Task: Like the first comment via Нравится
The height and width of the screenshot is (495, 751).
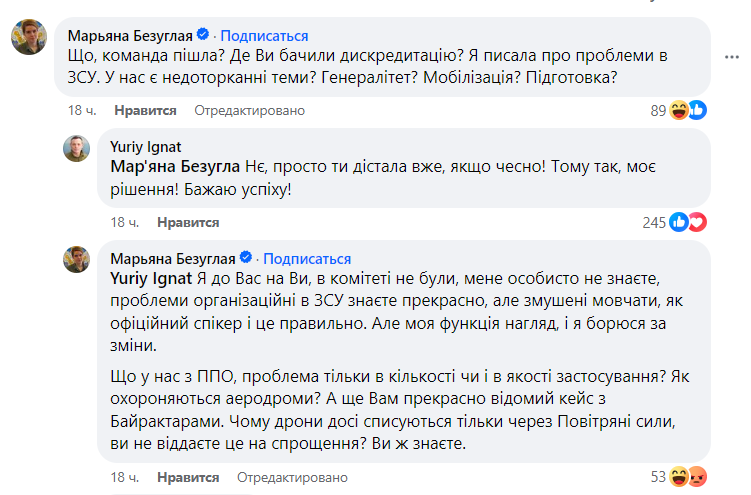Action: [x=145, y=110]
